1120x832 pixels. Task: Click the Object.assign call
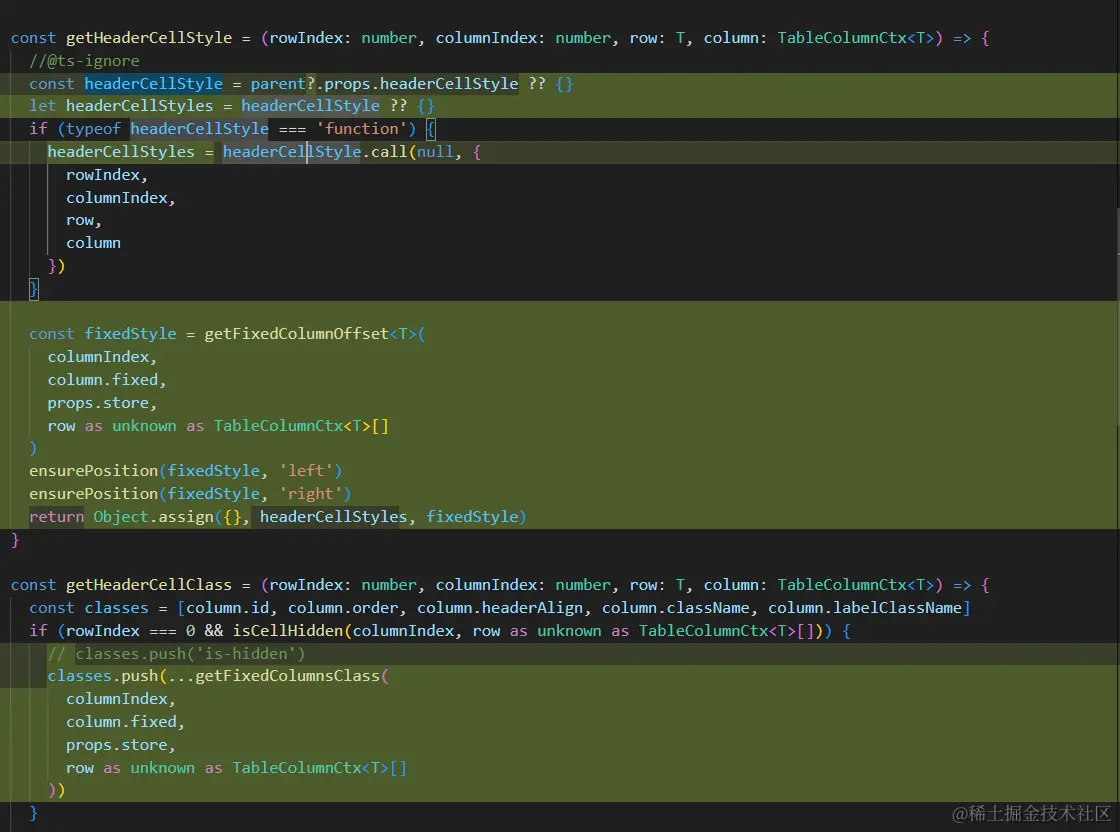(154, 516)
